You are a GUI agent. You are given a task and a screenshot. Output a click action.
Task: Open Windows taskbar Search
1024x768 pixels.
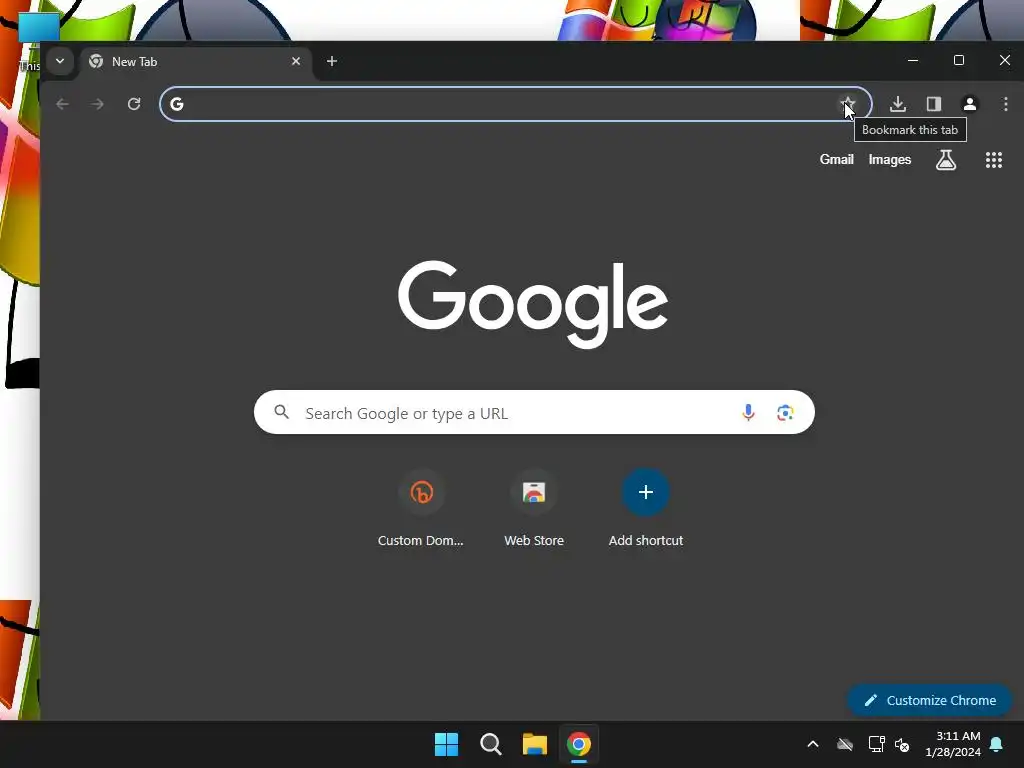pos(490,744)
